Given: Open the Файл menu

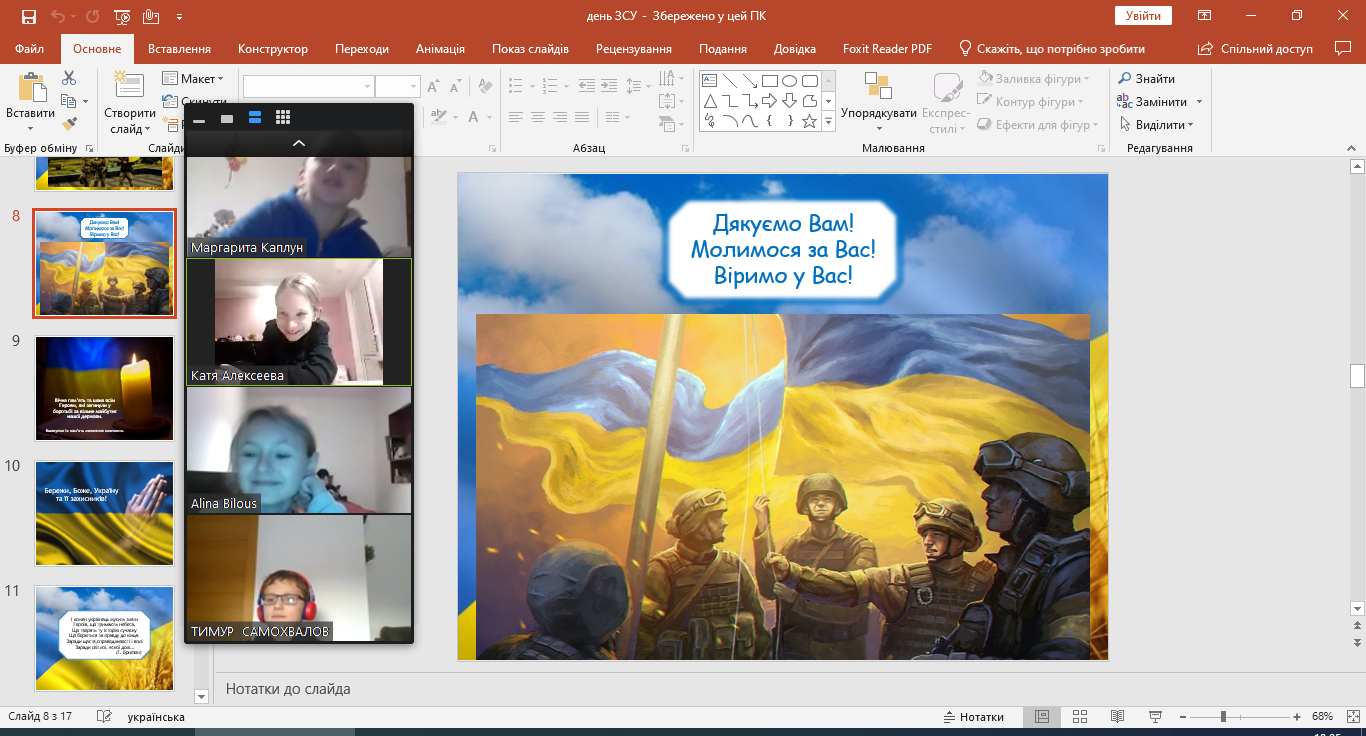Looking at the screenshot, I should (30, 49).
